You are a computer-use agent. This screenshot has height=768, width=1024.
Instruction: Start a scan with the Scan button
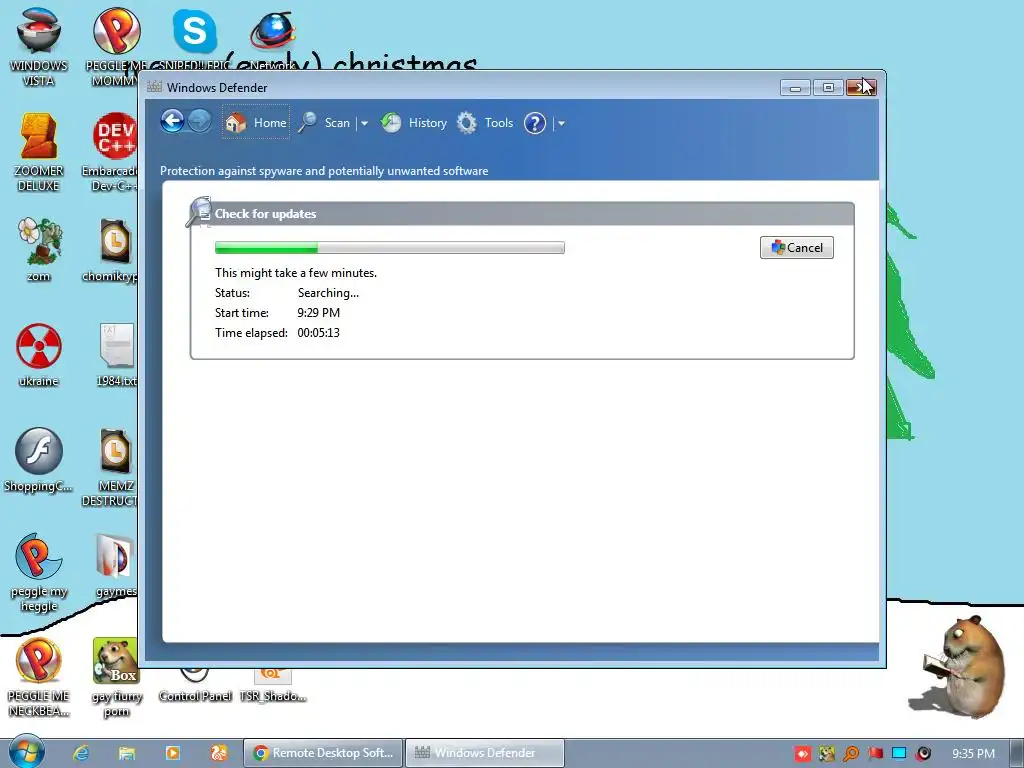click(325, 122)
